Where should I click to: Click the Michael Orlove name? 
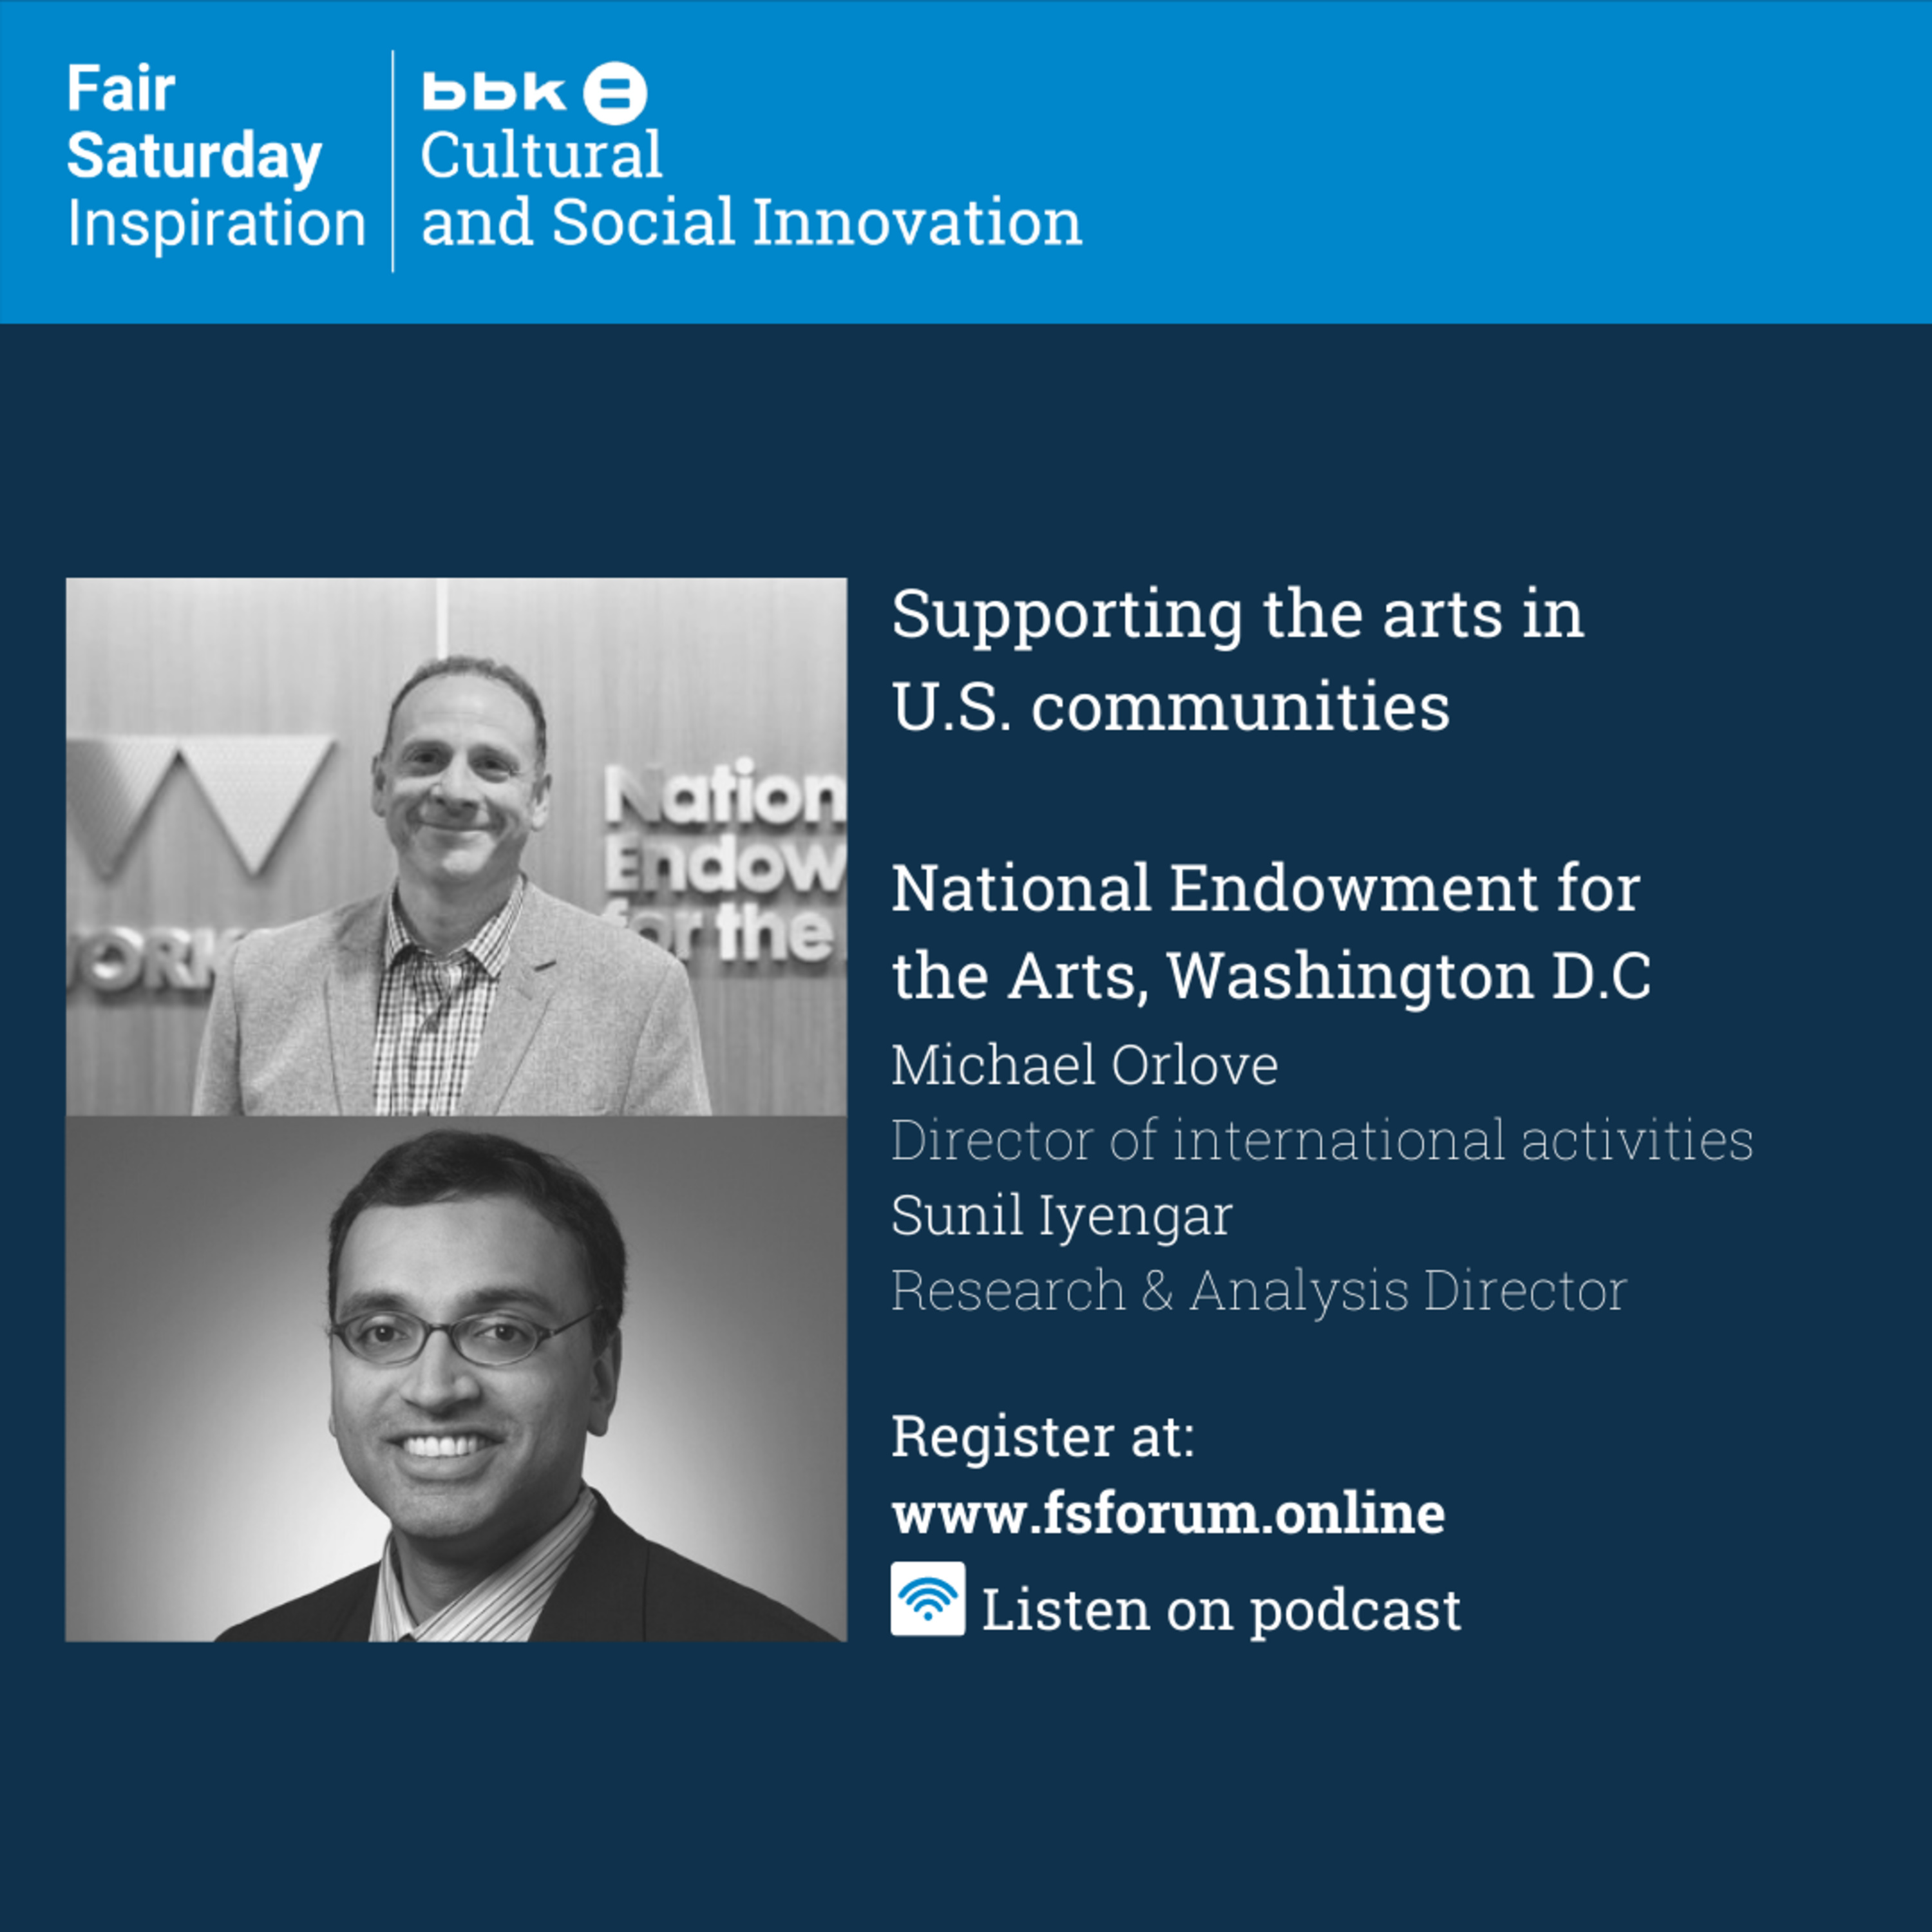pyautogui.click(x=1084, y=1064)
